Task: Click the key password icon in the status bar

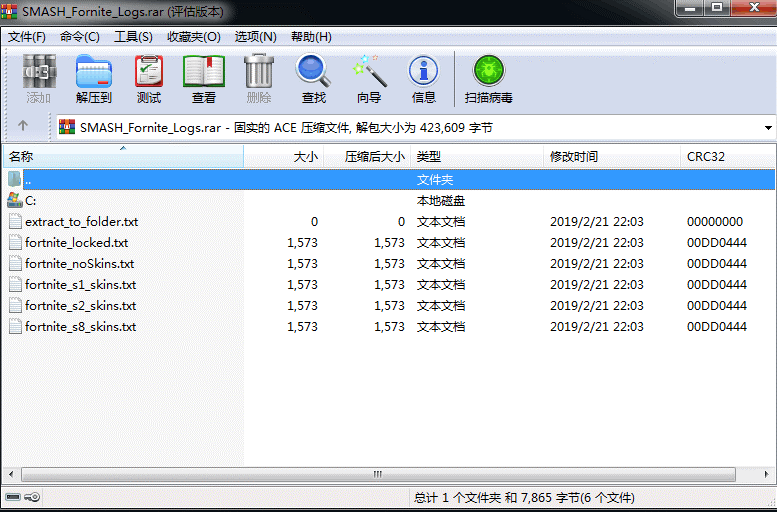Action: [x=32, y=497]
